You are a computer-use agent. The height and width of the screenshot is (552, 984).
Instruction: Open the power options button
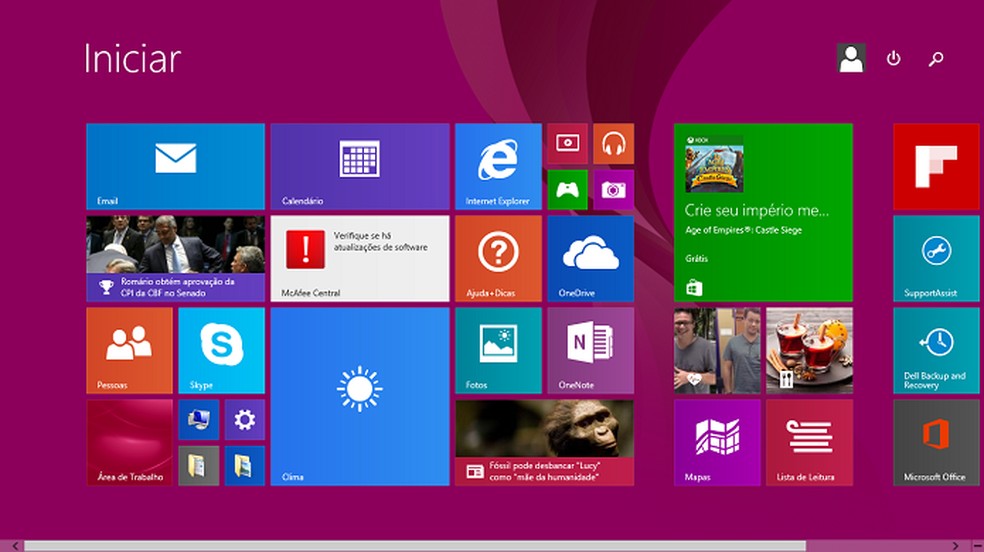(894, 58)
